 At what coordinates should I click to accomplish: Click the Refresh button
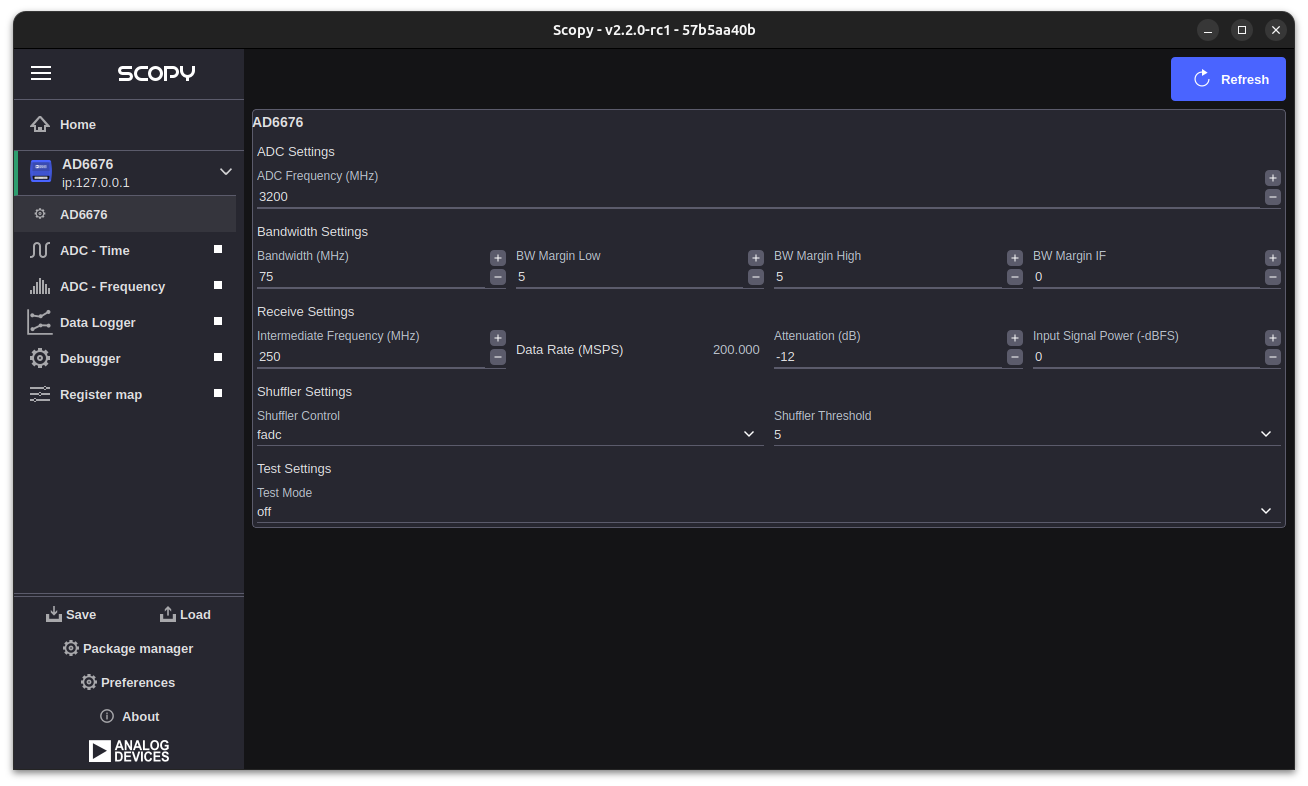coord(1228,79)
